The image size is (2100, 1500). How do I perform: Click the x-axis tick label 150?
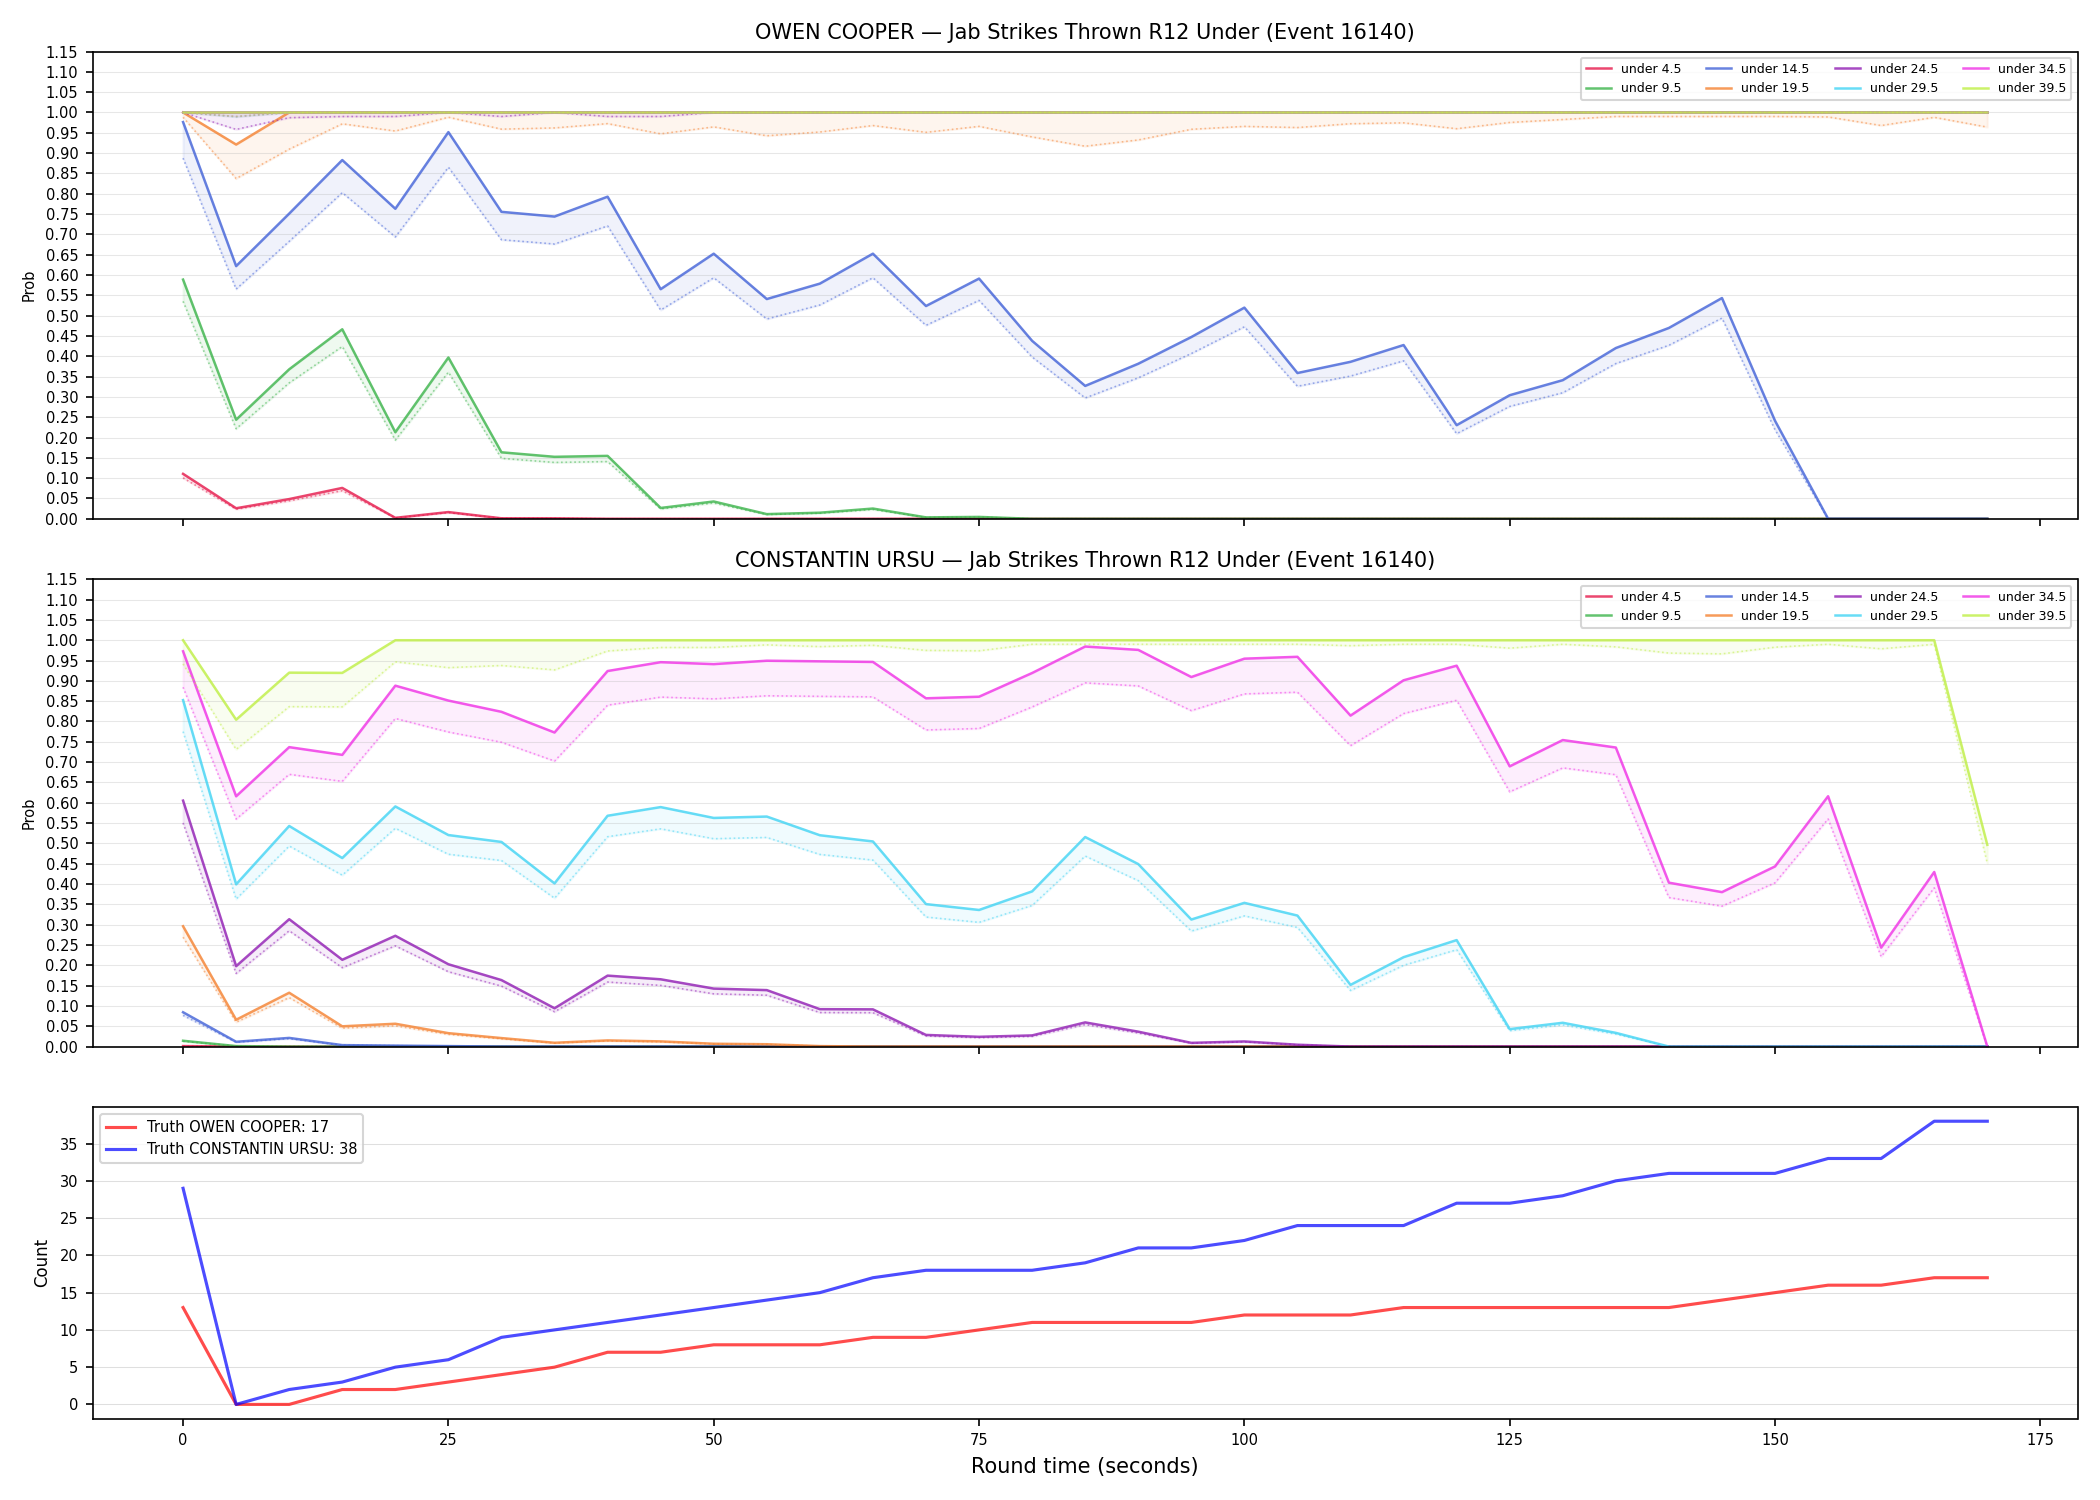tap(1775, 1440)
